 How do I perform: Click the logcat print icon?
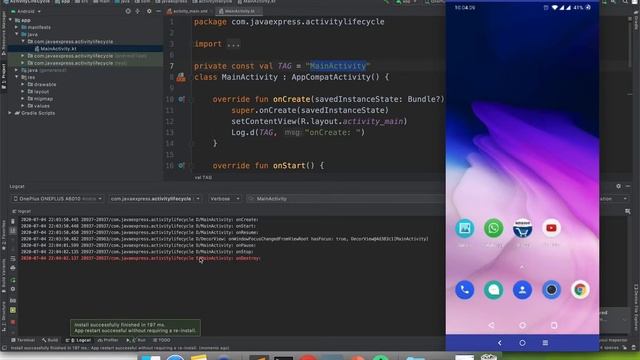(13, 268)
